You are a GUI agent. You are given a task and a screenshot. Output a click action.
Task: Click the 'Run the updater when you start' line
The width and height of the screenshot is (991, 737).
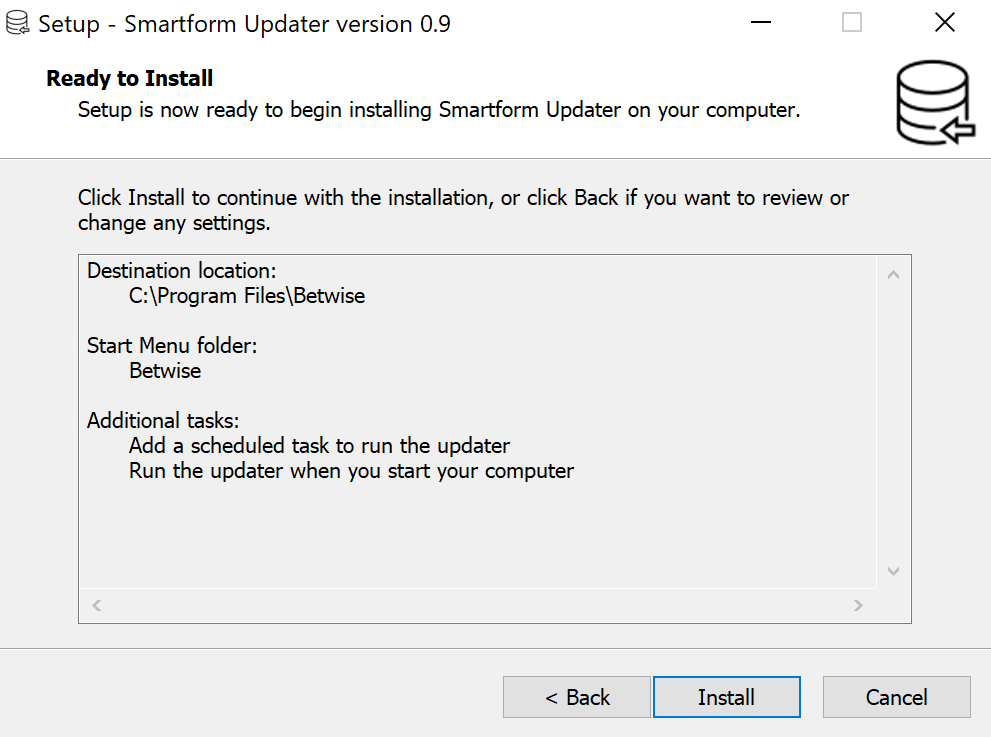(351, 471)
